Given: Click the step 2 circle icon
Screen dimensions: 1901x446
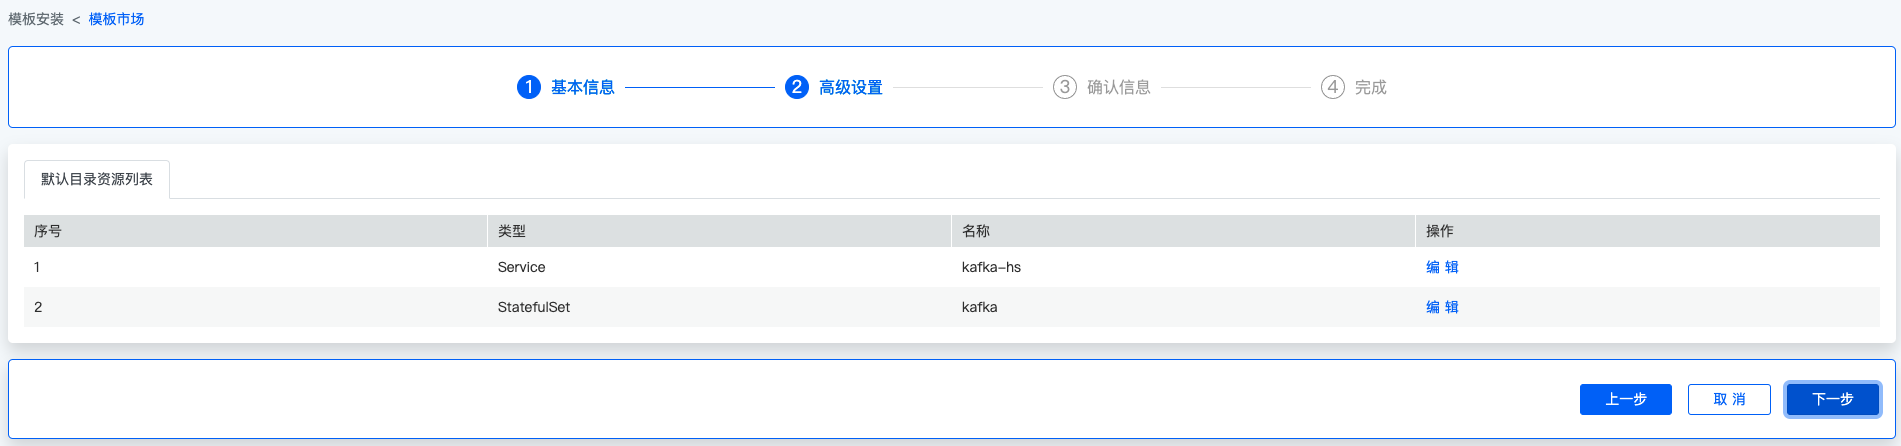Looking at the screenshot, I should [797, 87].
